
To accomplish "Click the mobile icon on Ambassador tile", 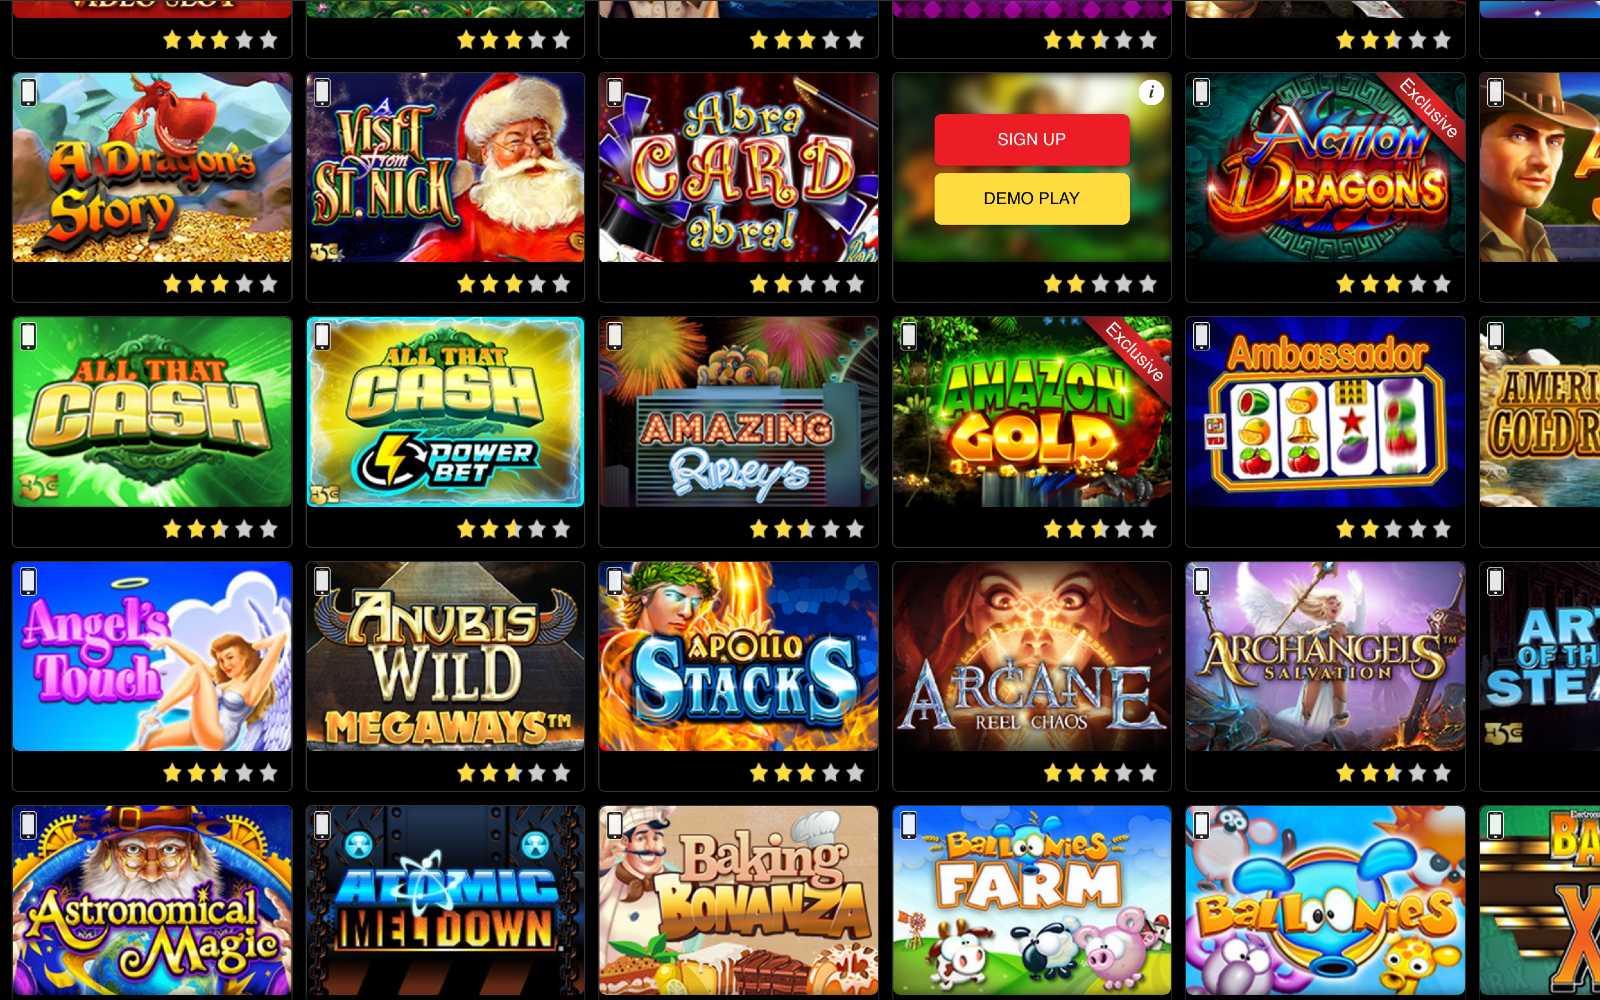I will coord(1201,336).
